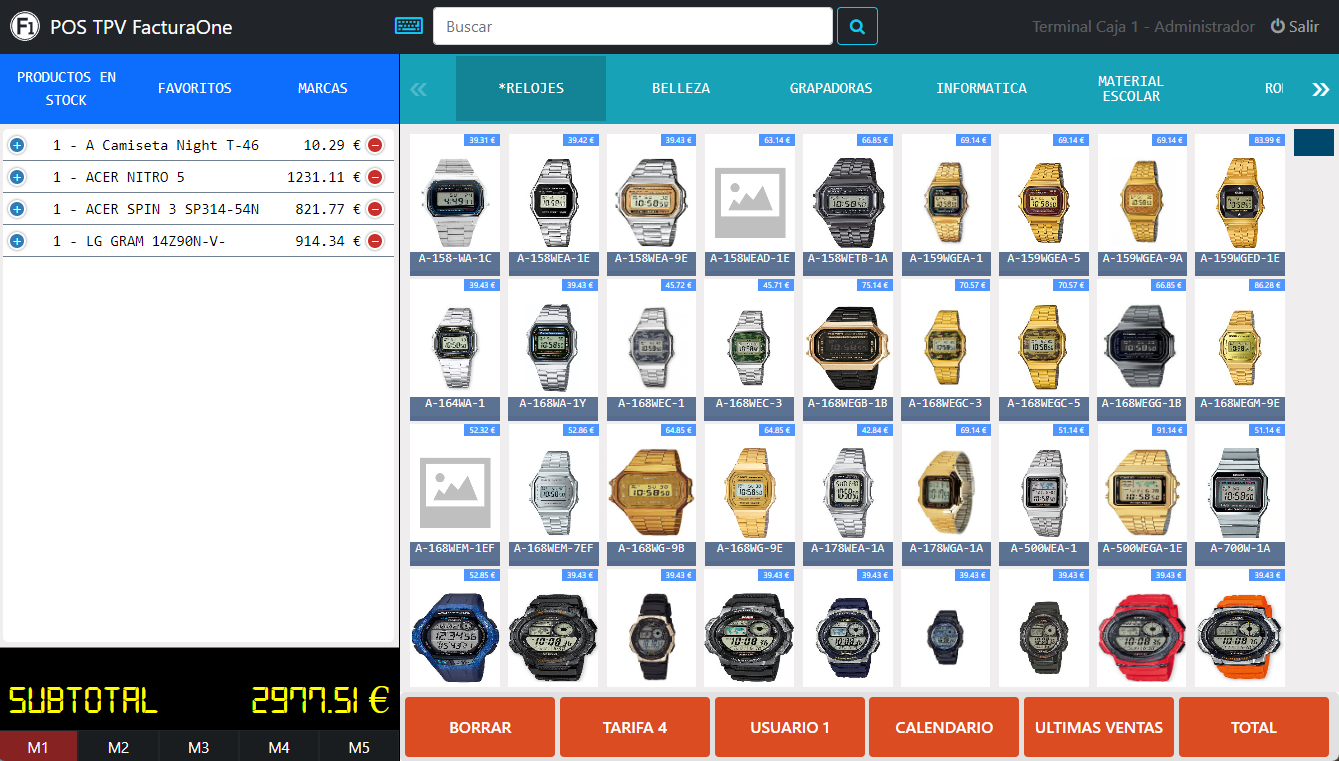
Task: Choose the GRAPADORAS category
Action: click(831, 88)
